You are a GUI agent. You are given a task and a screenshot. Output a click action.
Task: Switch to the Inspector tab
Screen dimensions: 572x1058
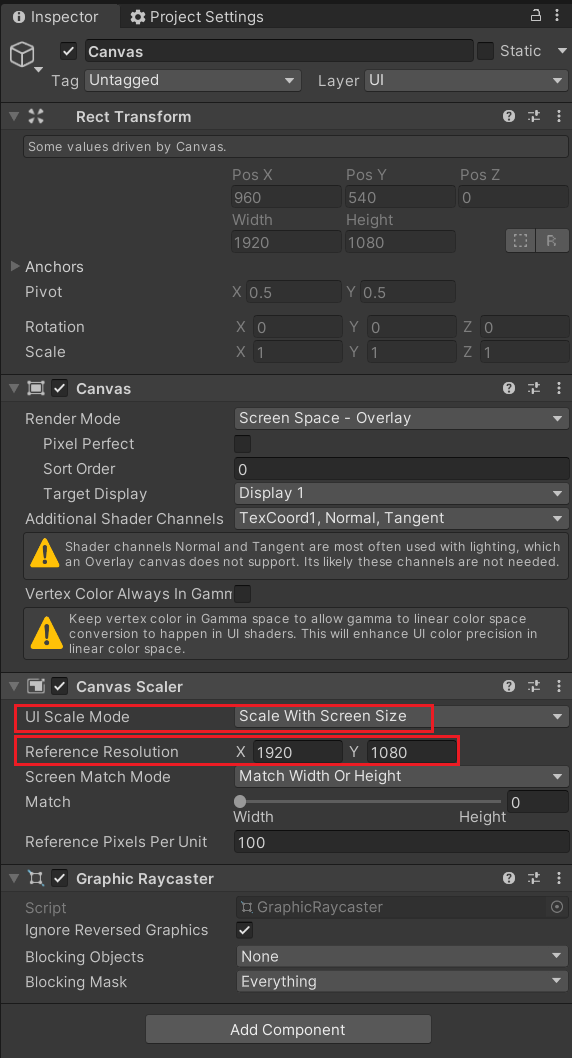(59, 16)
